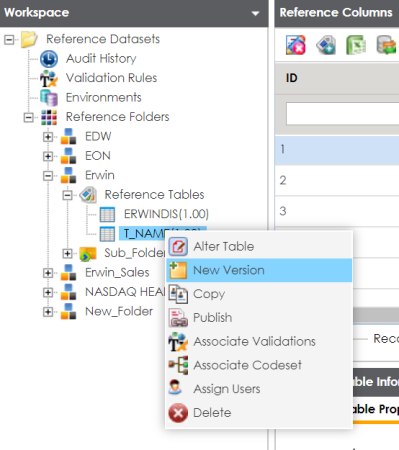The width and height of the screenshot is (399, 450).
Task: Click the Publish menu icon
Action: click(x=178, y=318)
